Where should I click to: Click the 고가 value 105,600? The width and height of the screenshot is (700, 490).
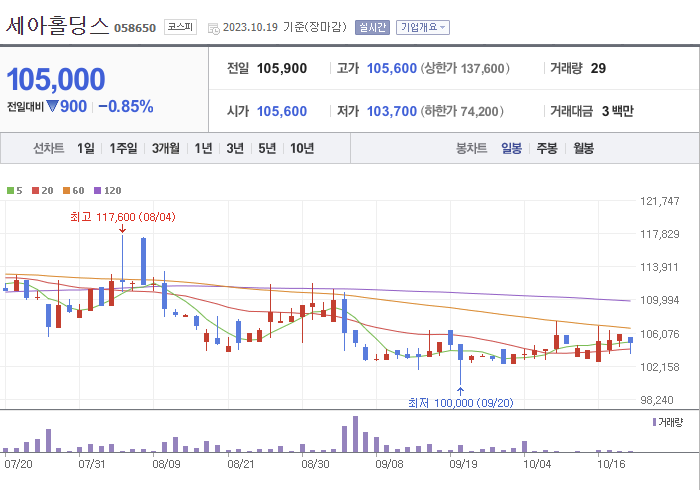click(392, 68)
